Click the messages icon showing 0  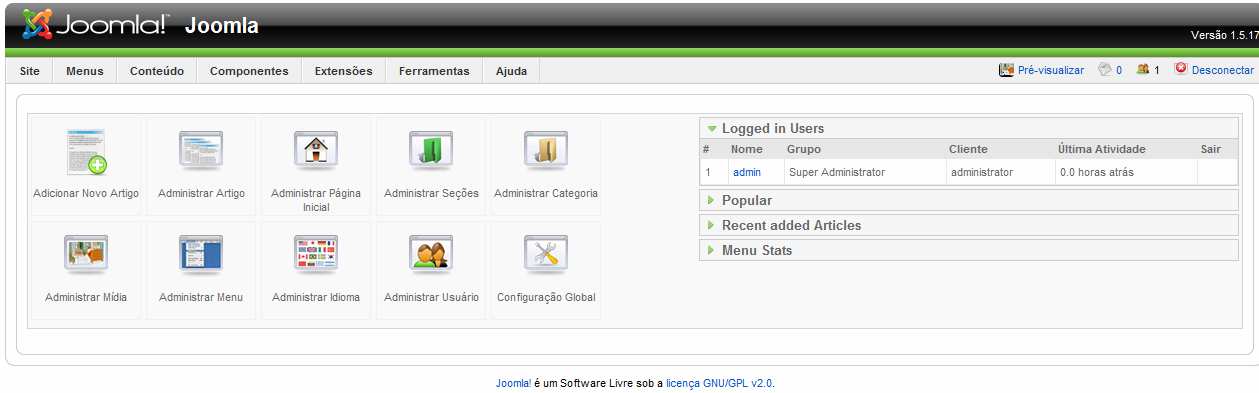tap(1104, 70)
